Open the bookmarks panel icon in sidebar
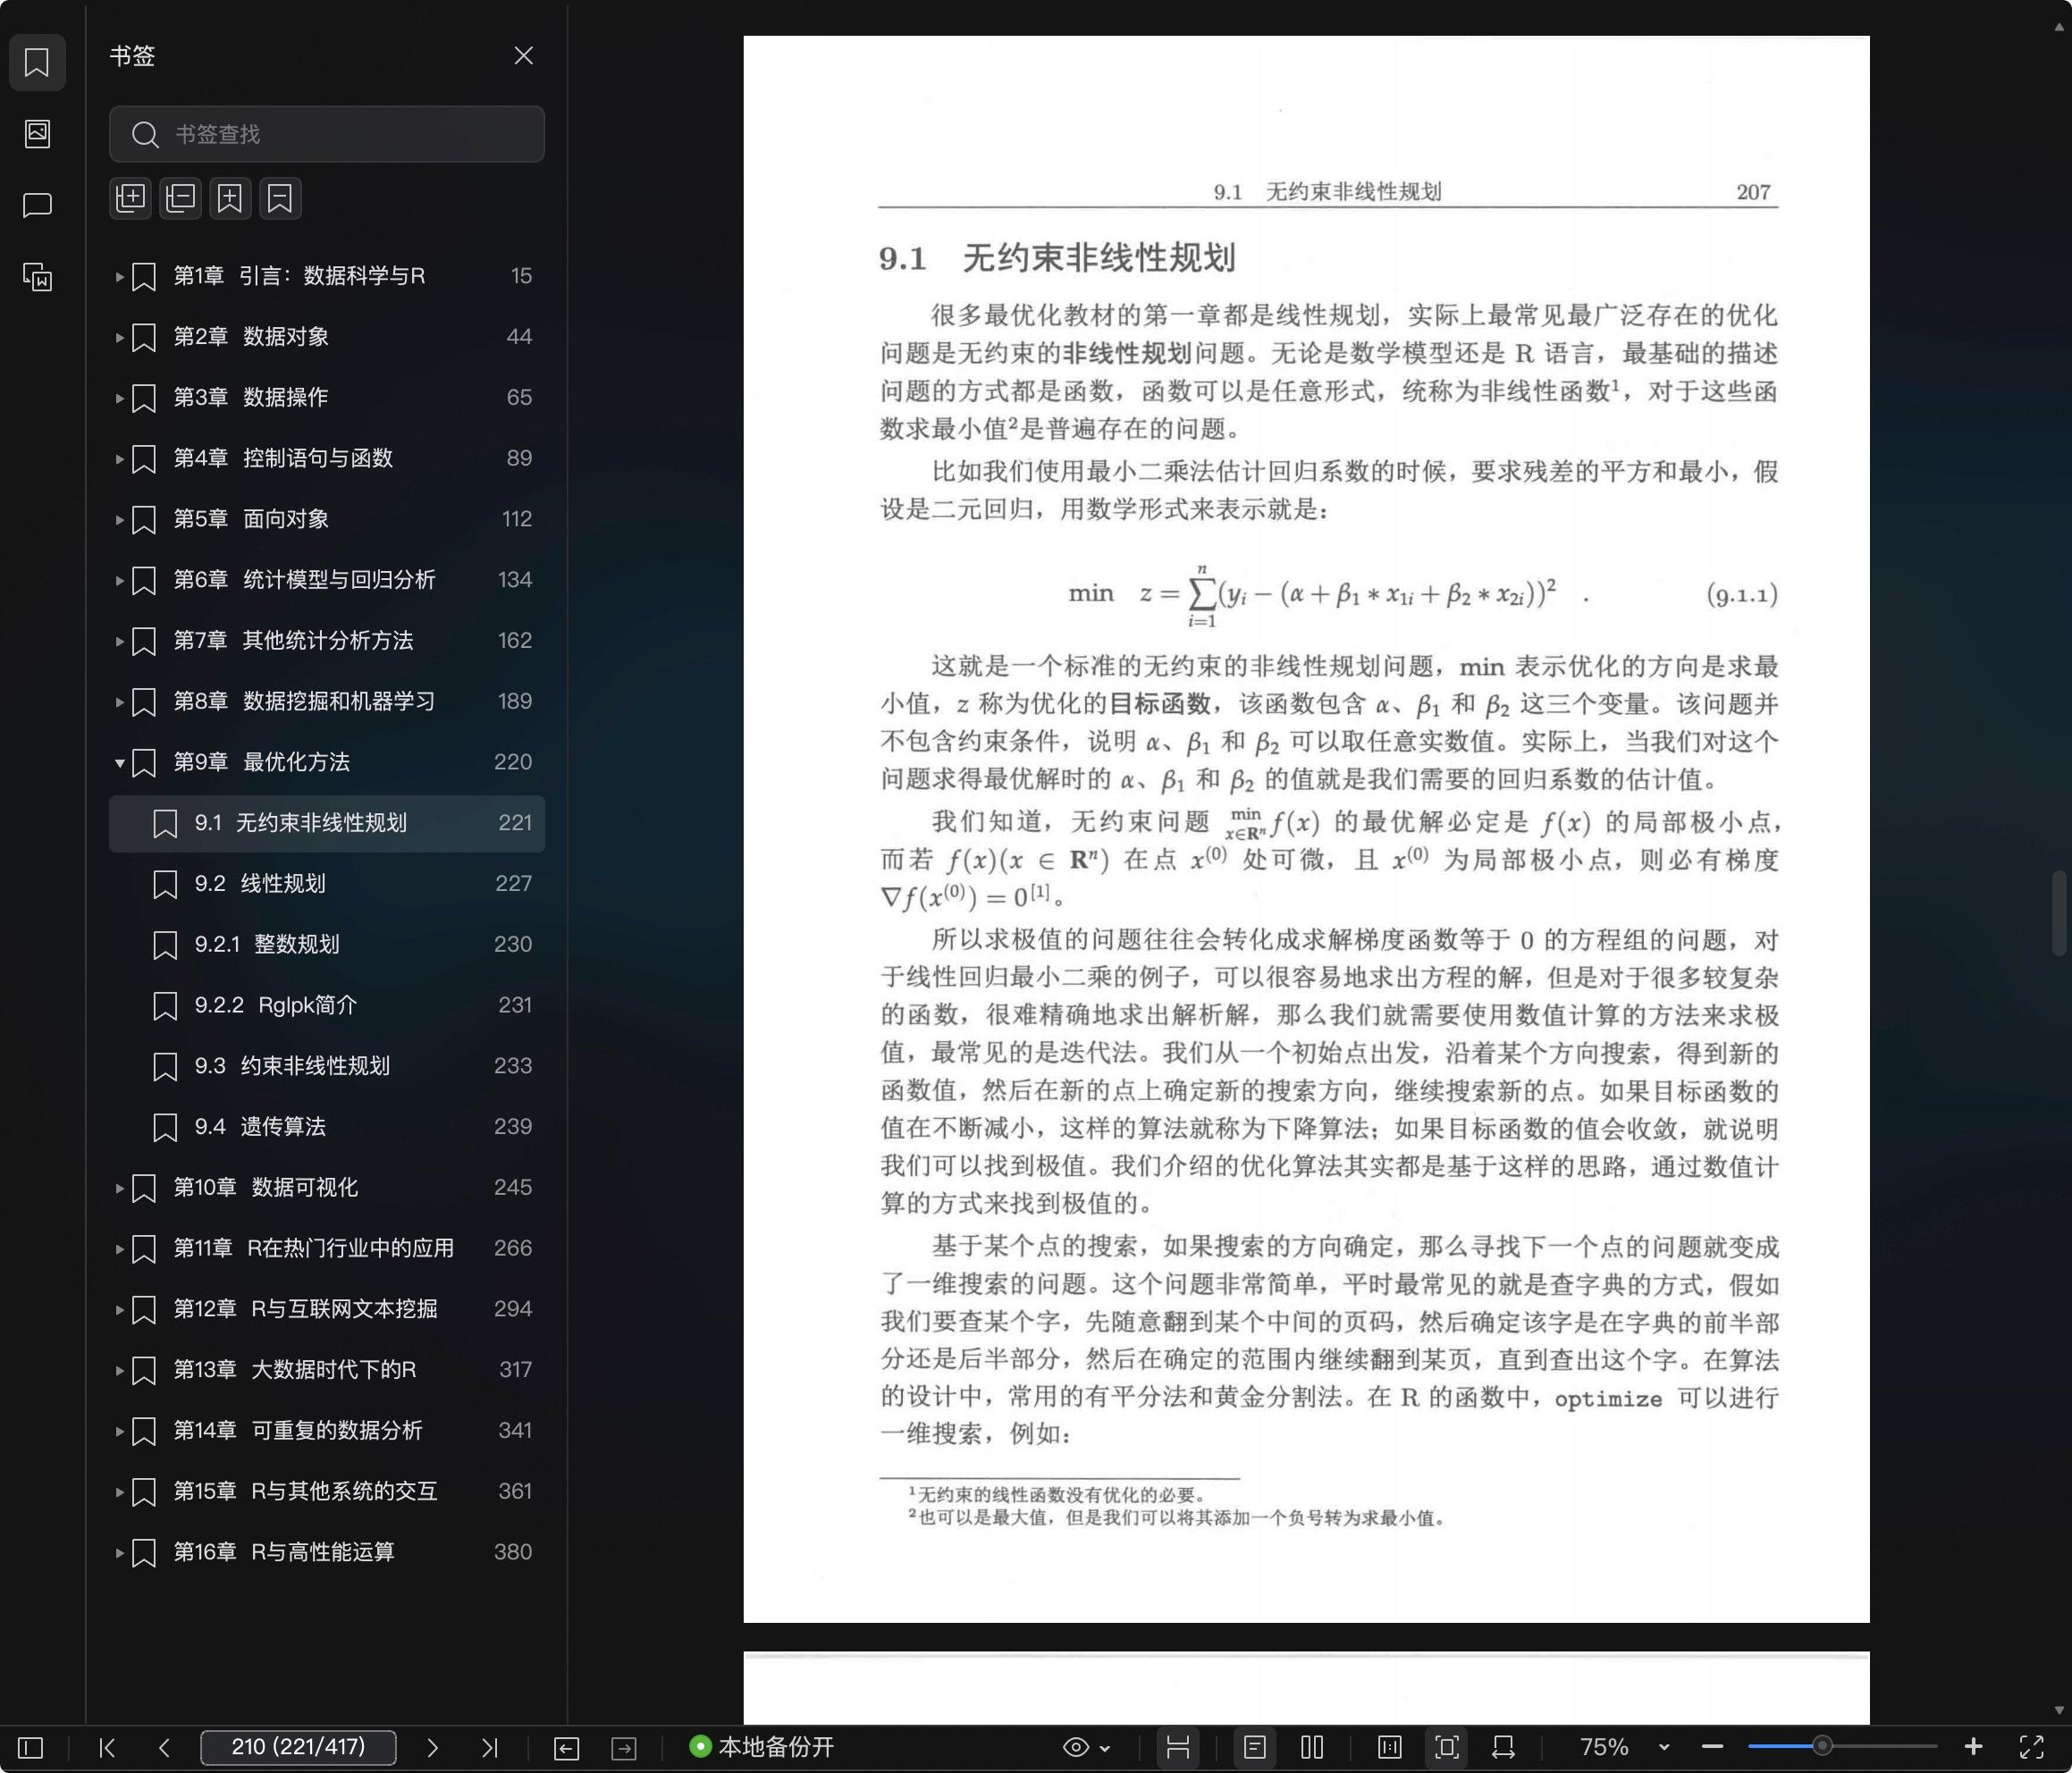Image resolution: width=2072 pixels, height=1773 pixels. coord(37,62)
